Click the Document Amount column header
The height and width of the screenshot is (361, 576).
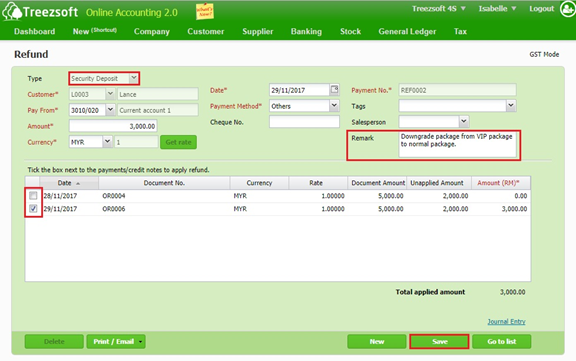[x=378, y=183]
